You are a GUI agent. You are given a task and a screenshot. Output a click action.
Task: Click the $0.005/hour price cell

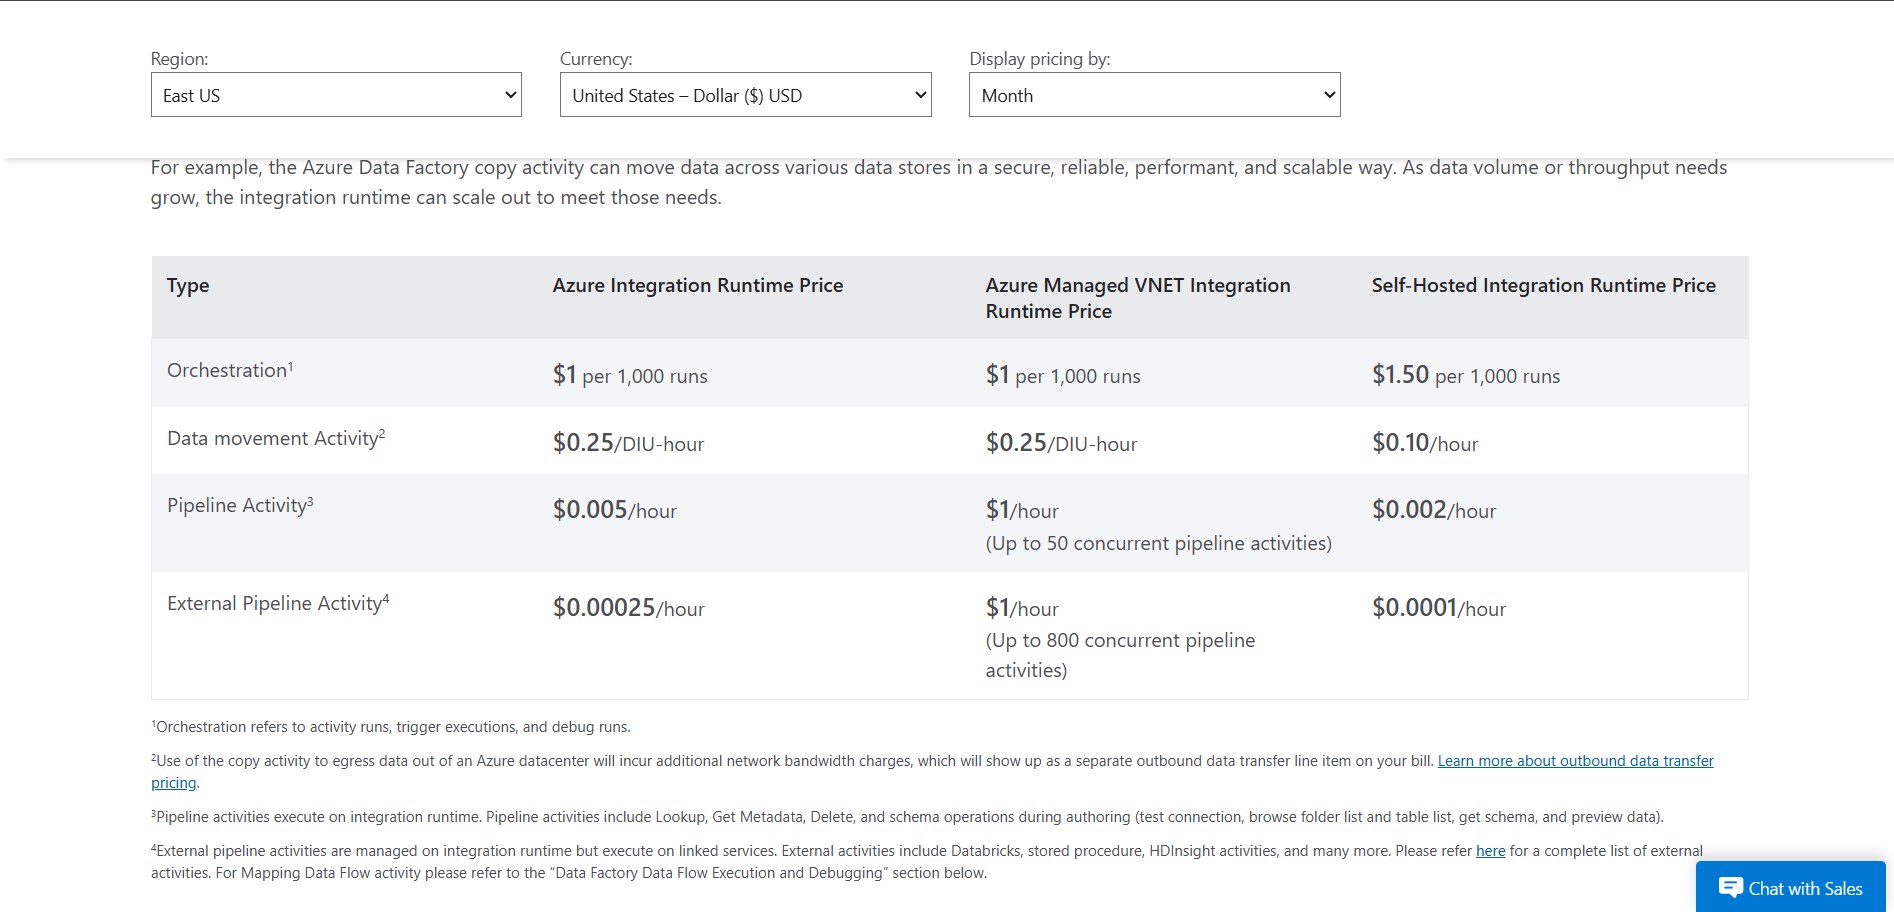point(615,510)
